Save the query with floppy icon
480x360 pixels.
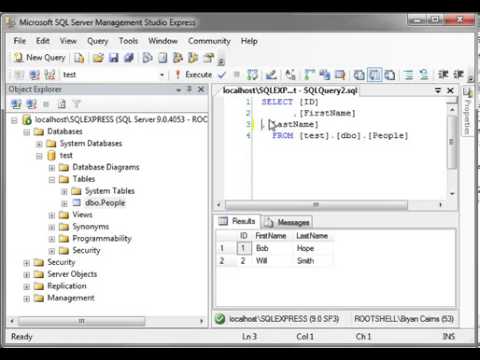[114, 58]
